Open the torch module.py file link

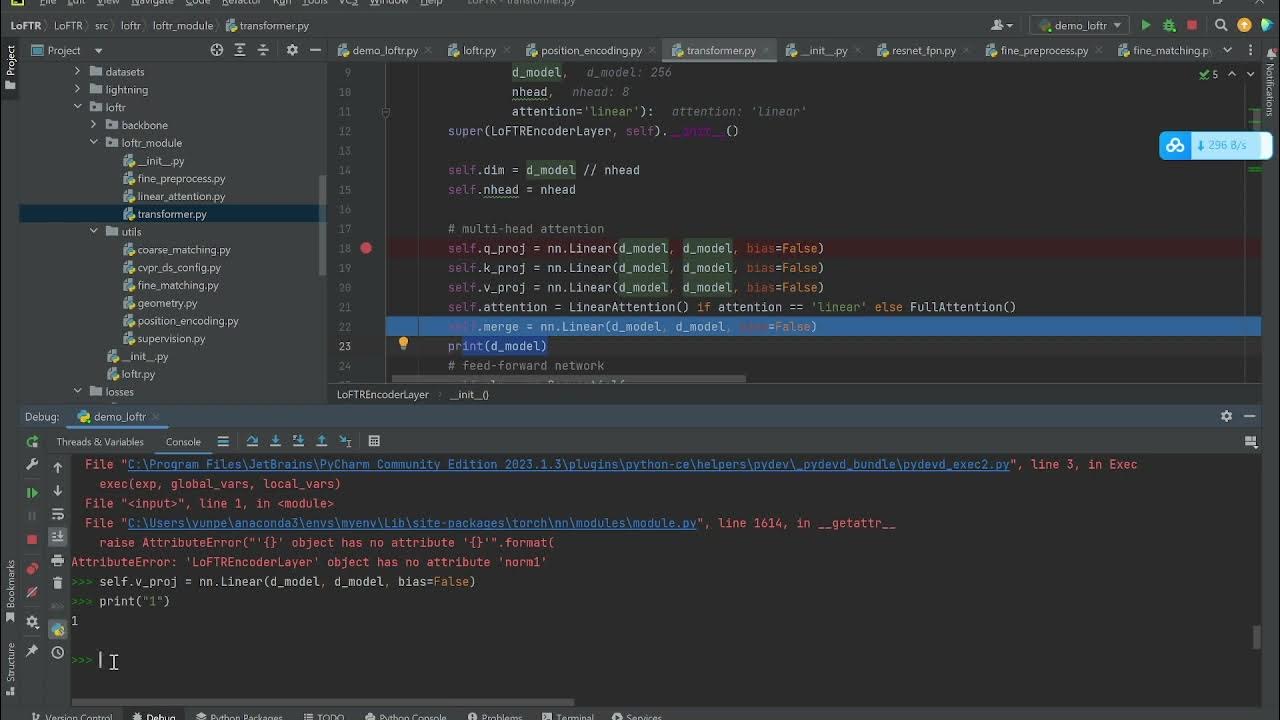pyautogui.click(x=412, y=524)
